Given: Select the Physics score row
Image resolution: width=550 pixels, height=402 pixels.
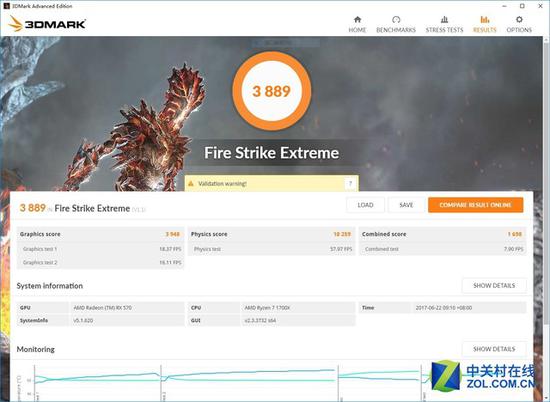Looking at the screenshot, I should (271, 234).
